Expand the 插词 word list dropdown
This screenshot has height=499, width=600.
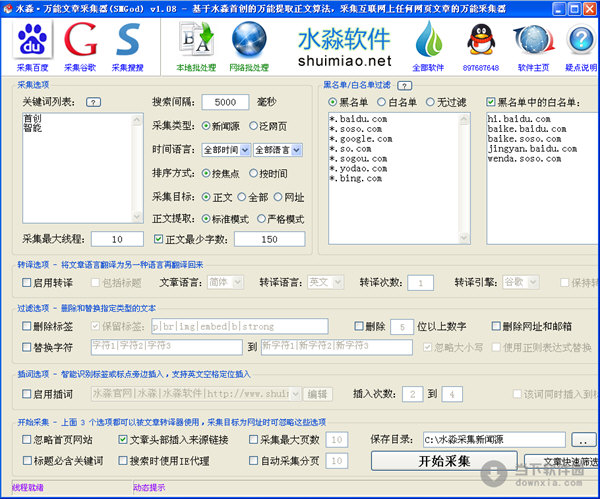tap(295, 394)
